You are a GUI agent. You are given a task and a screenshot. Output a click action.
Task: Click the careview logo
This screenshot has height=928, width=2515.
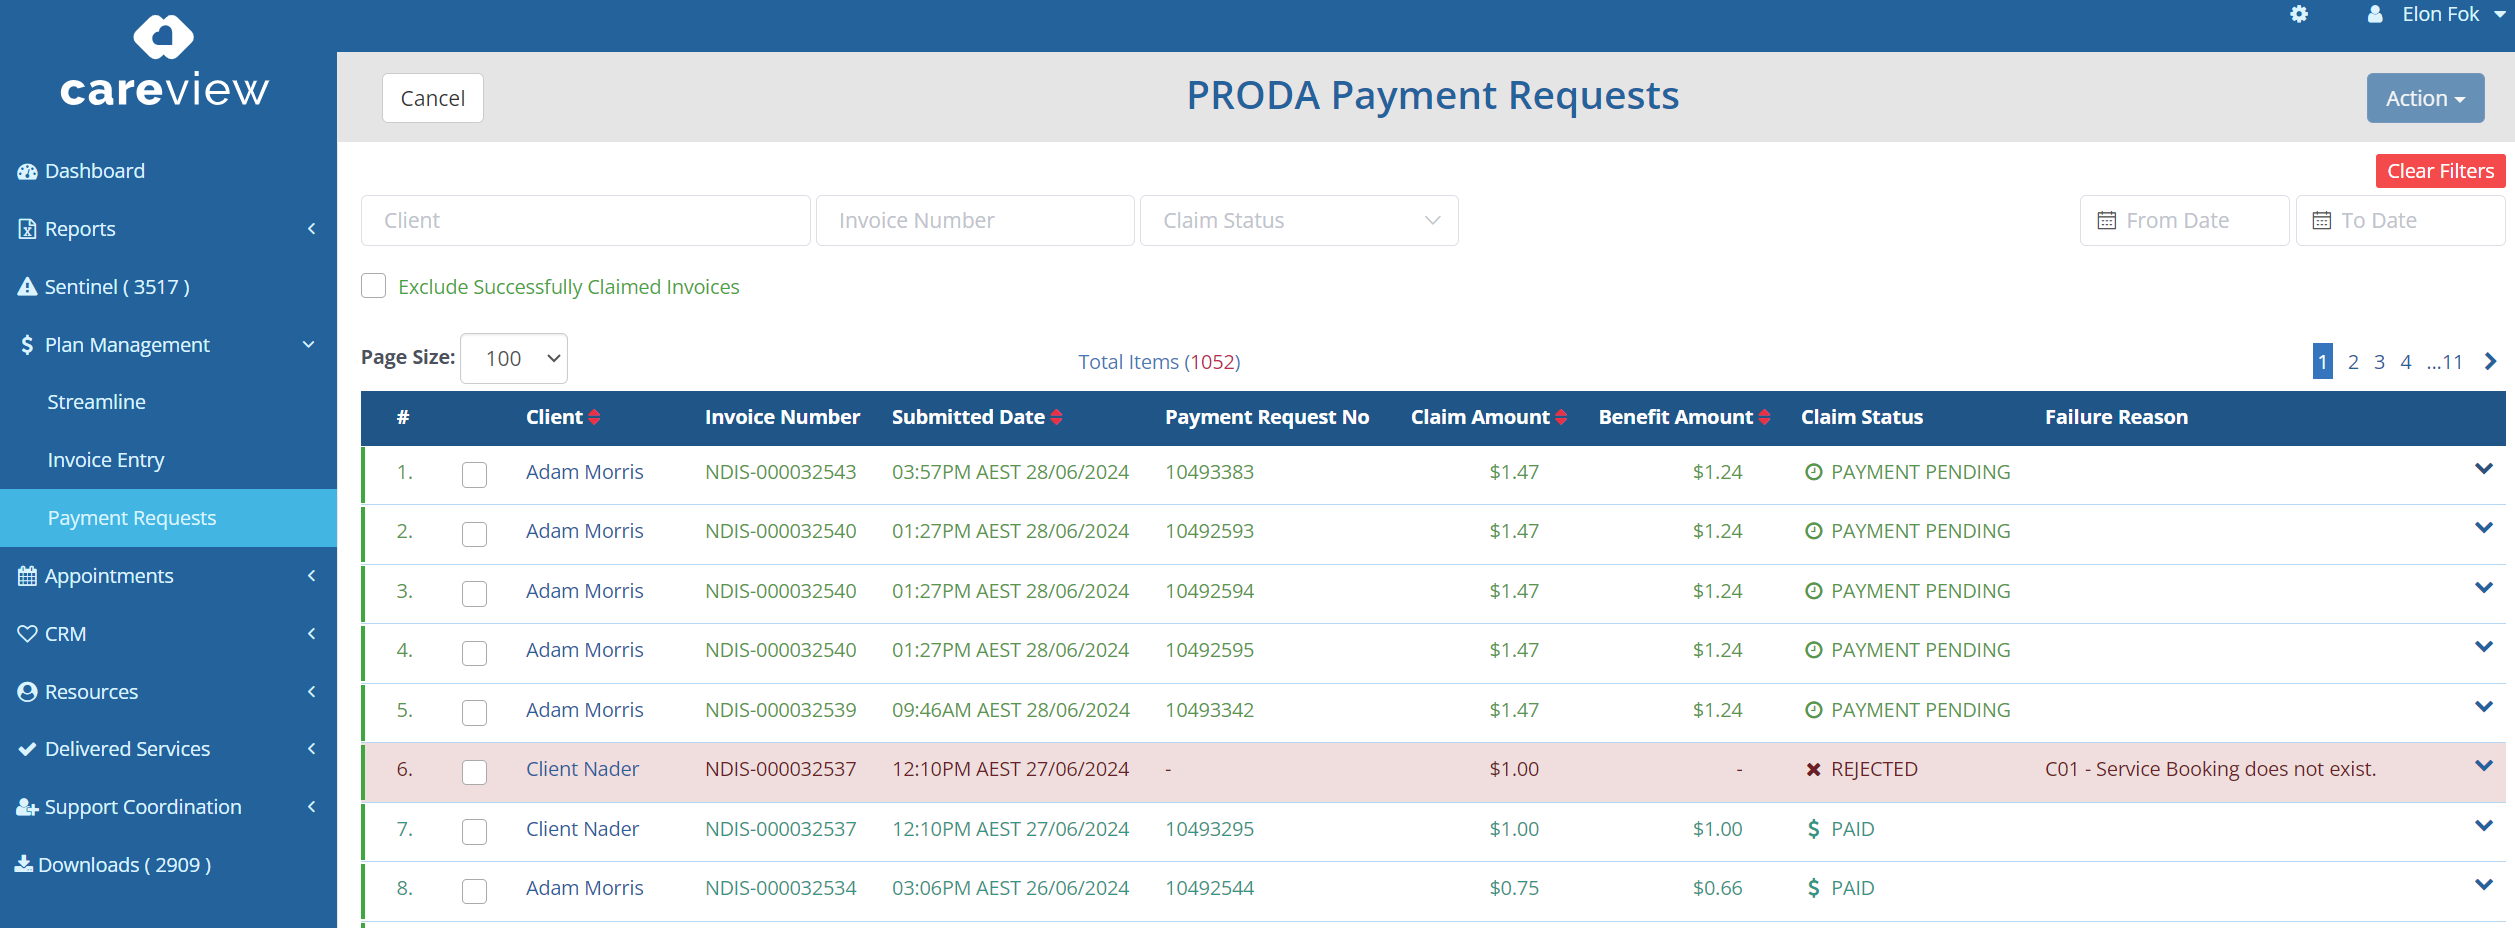(x=163, y=60)
